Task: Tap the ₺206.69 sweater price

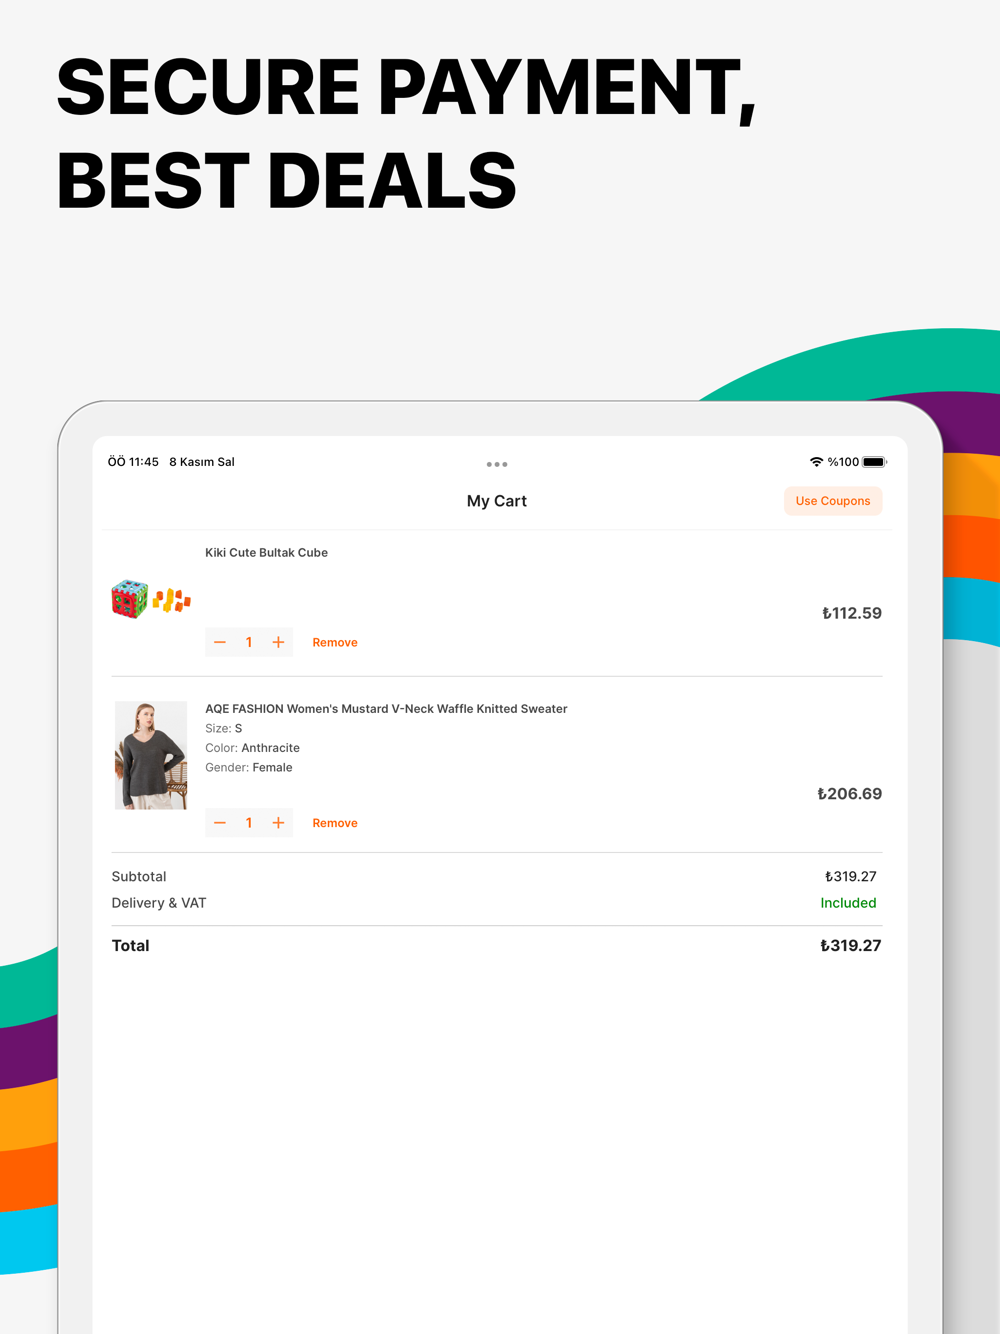Action: [850, 794]
